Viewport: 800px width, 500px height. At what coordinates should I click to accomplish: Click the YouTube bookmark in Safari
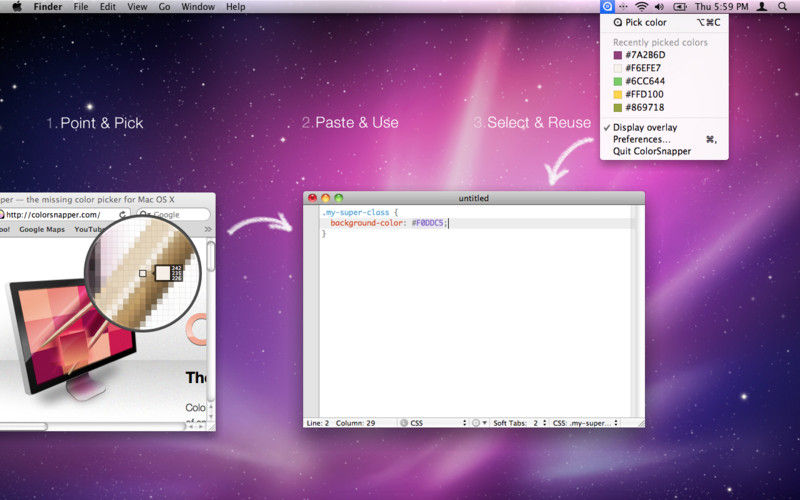(x=89, y=230)
